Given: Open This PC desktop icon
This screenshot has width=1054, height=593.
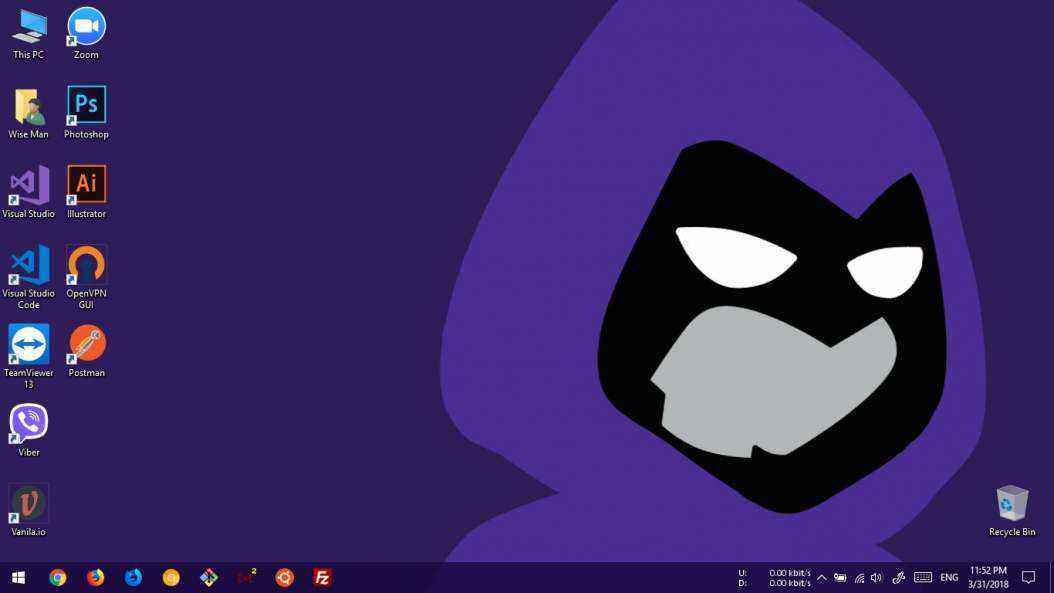Looking at the screenshot, I should [29, 34].
